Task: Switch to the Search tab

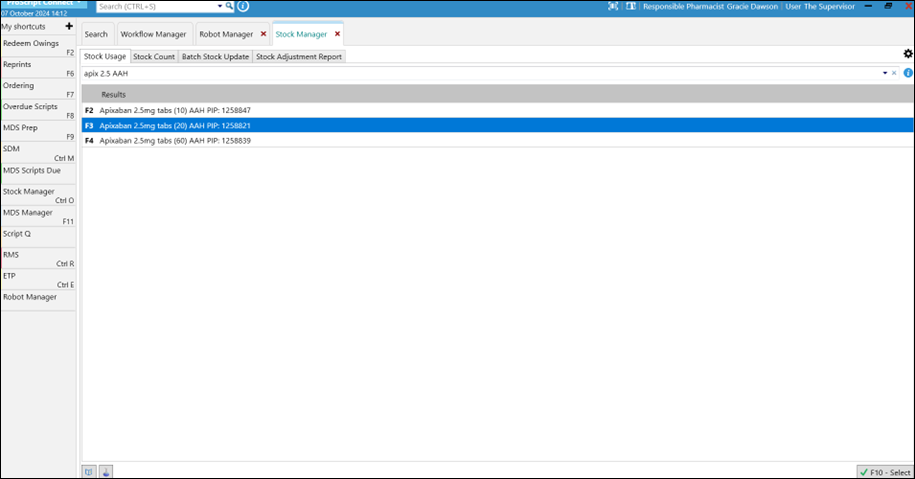Action: click(x=96, y=34)
